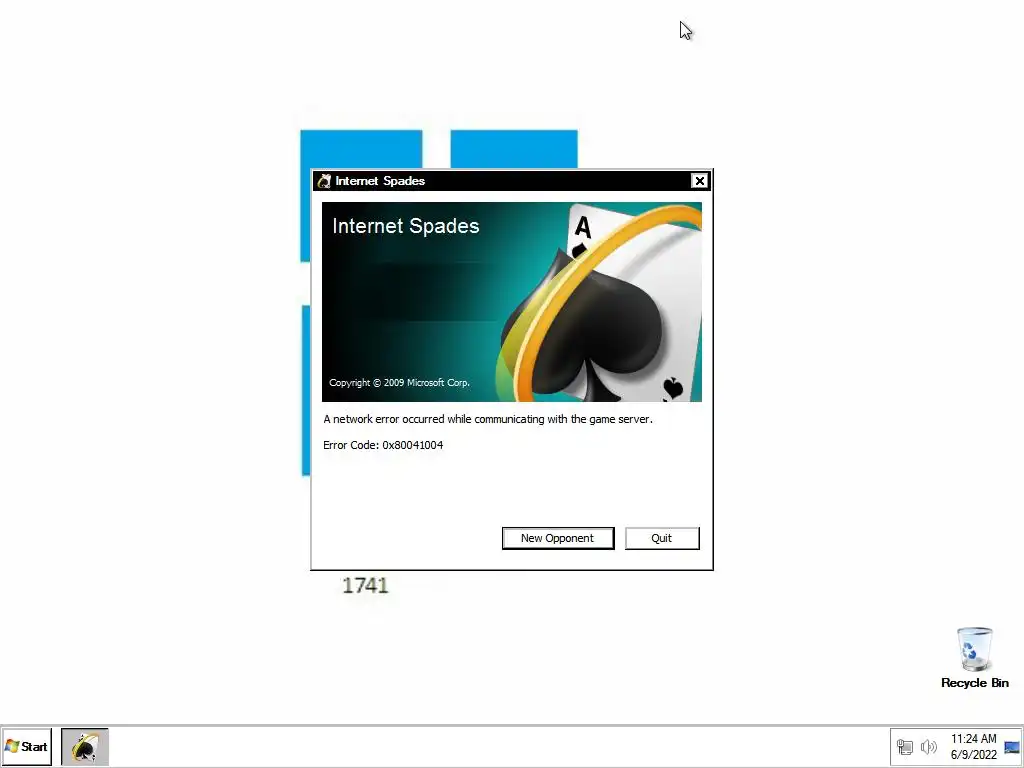
Task: Click the New Opponent button
Action: [x=558, y=538]
